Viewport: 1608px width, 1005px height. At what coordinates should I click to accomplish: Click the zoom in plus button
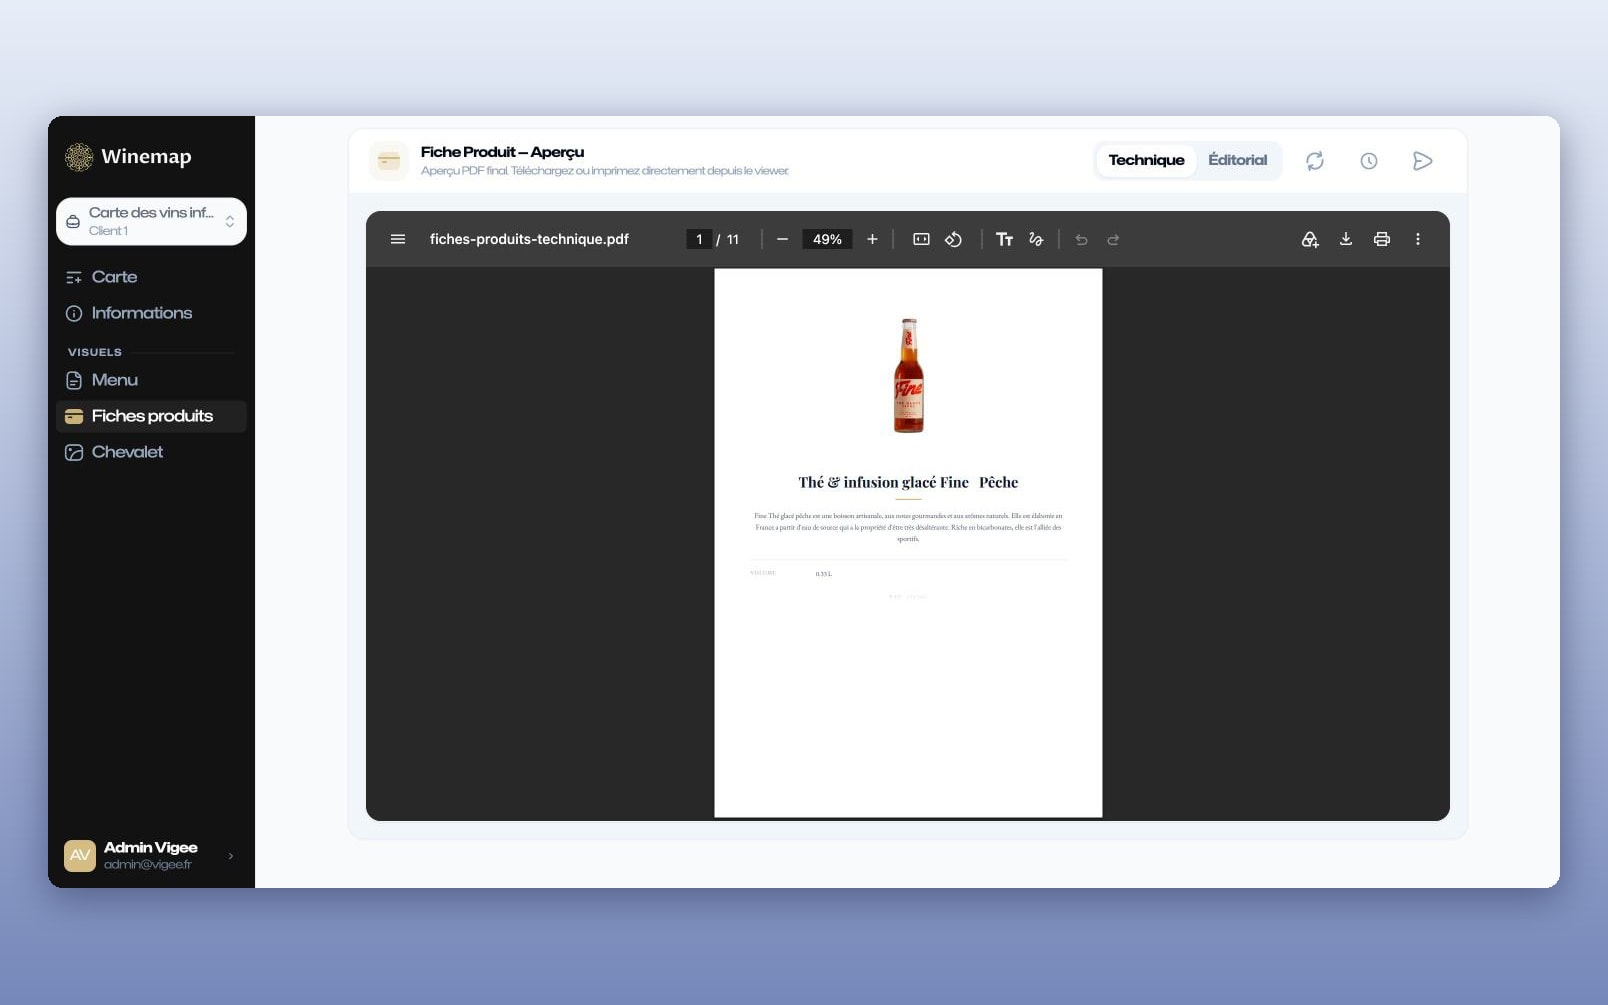[872, 239]
